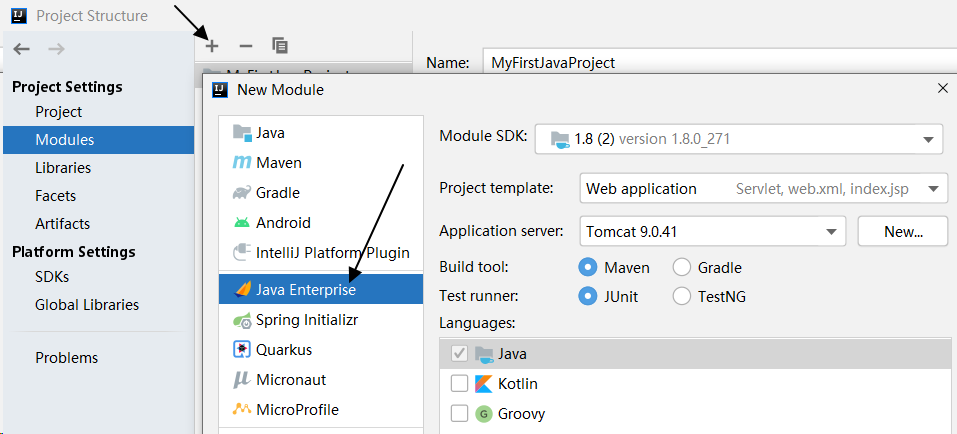Select the Quarkus icon
Image resolution: width=957 pixels, height=434 pixels.
pyautogui.click(x=242, y=350)
